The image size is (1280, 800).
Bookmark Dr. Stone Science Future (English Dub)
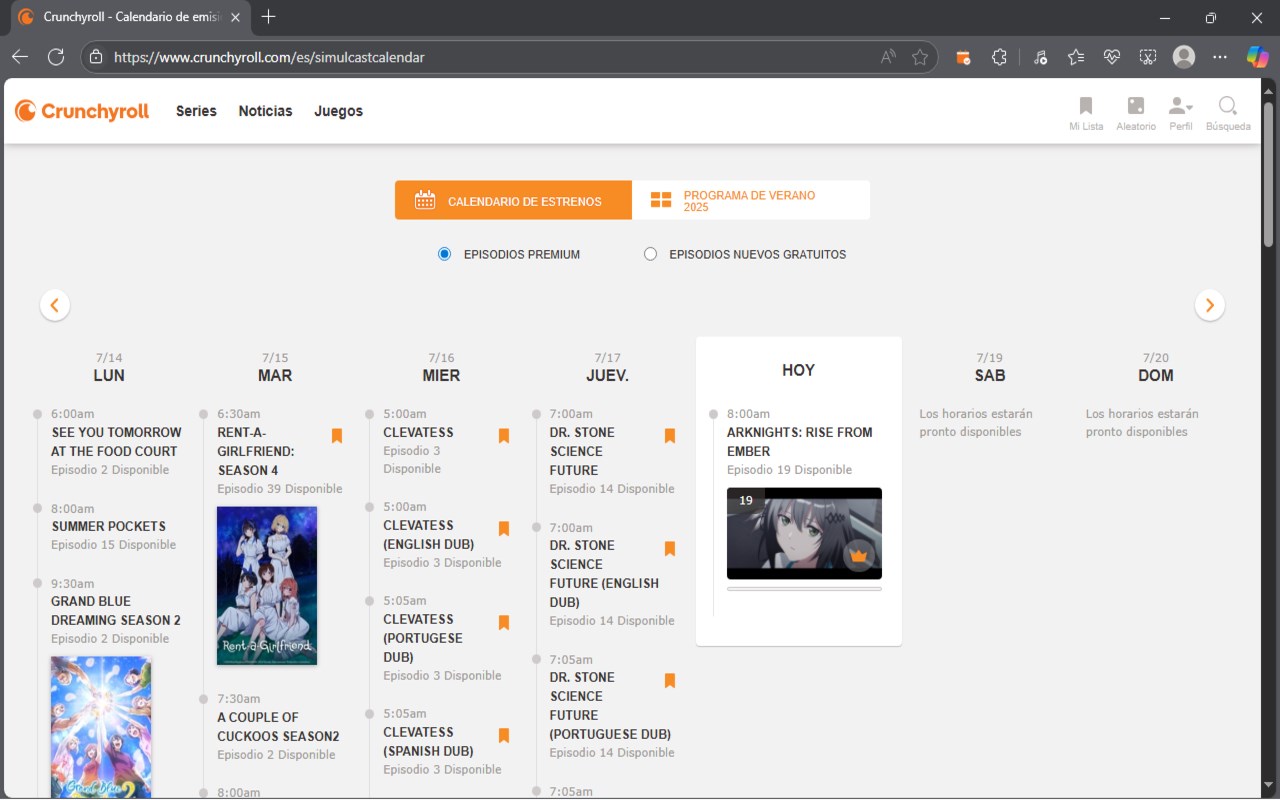tap(670, 549)
